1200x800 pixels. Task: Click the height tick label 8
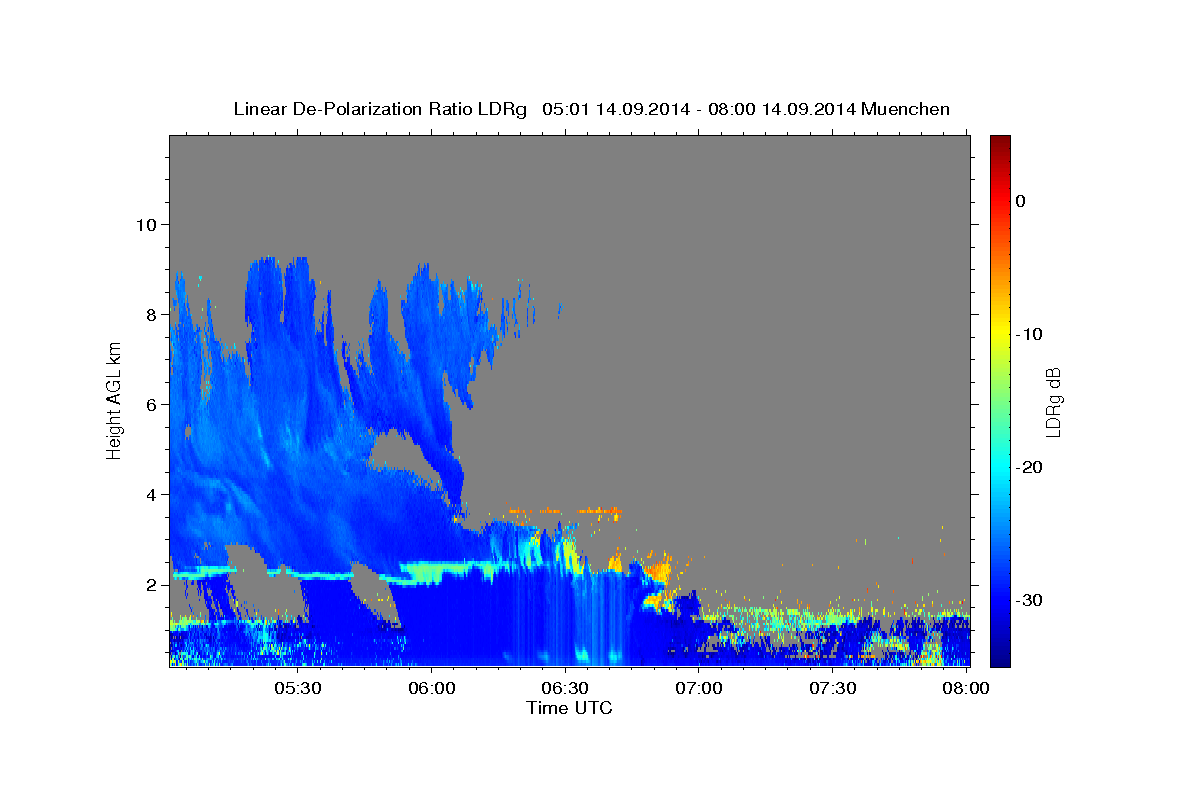pos(149,314)
